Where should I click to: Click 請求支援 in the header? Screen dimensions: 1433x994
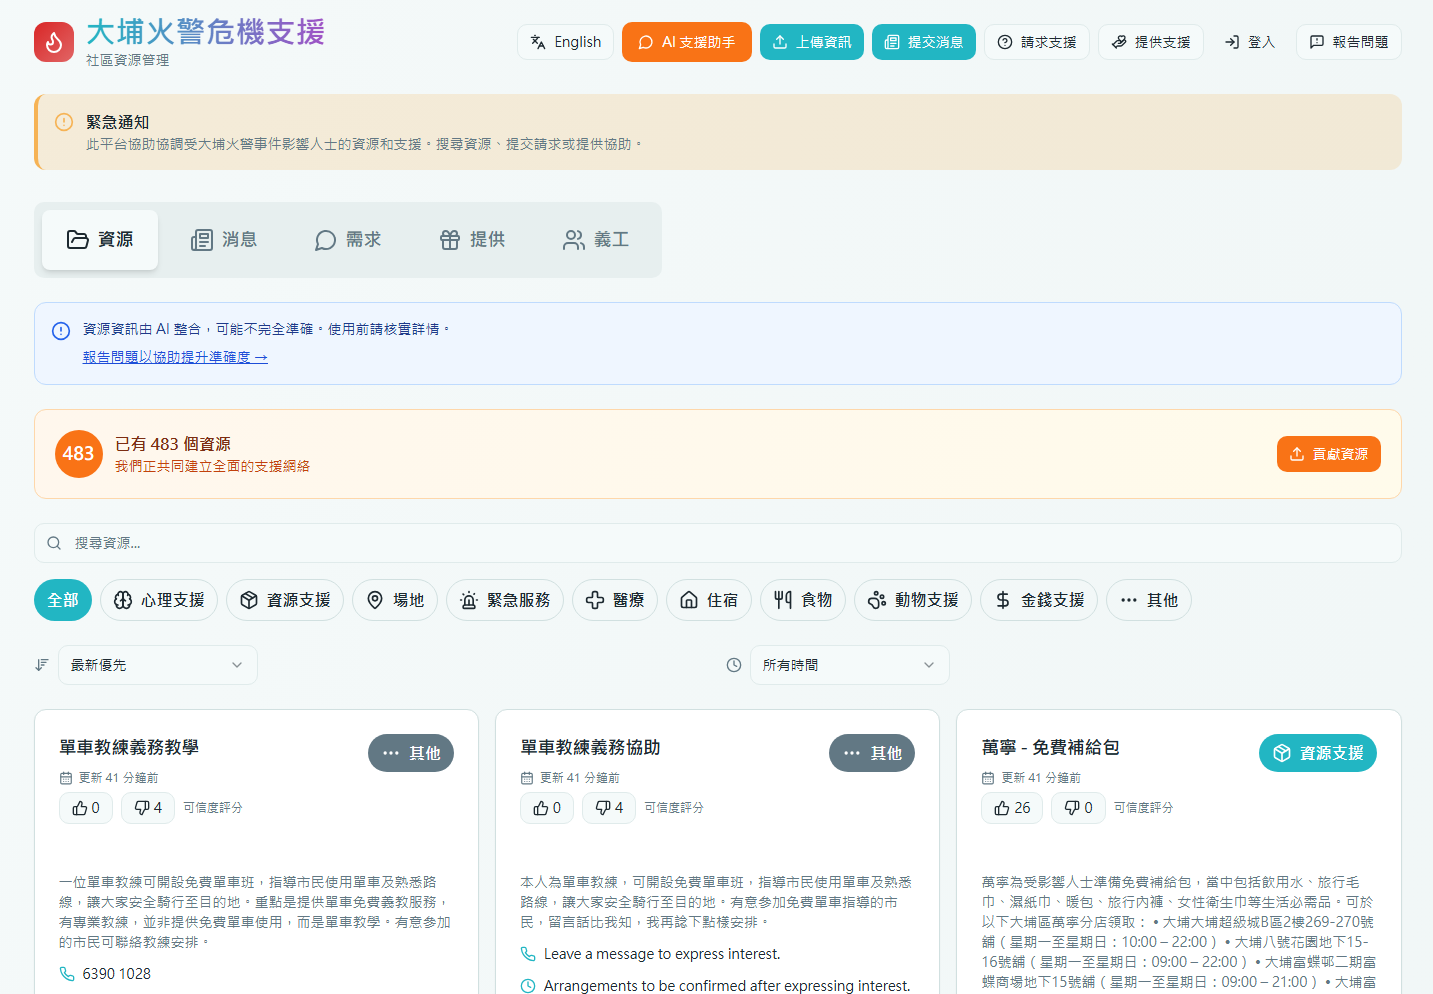(1036, 42)
